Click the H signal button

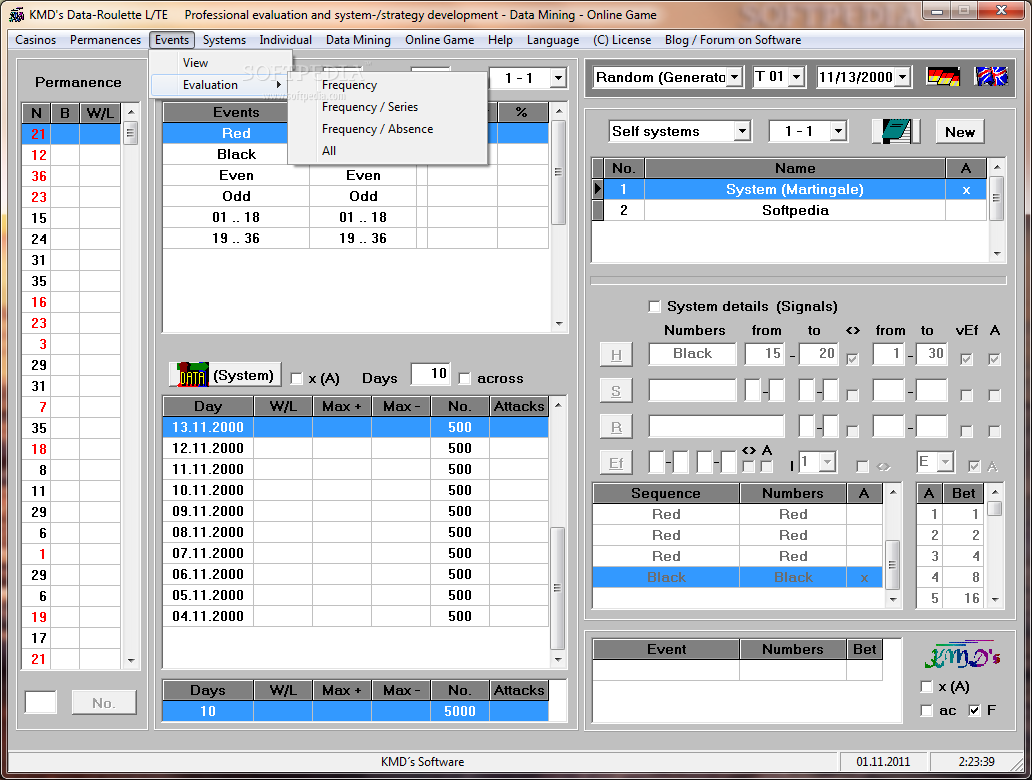(x=616, y=355)
